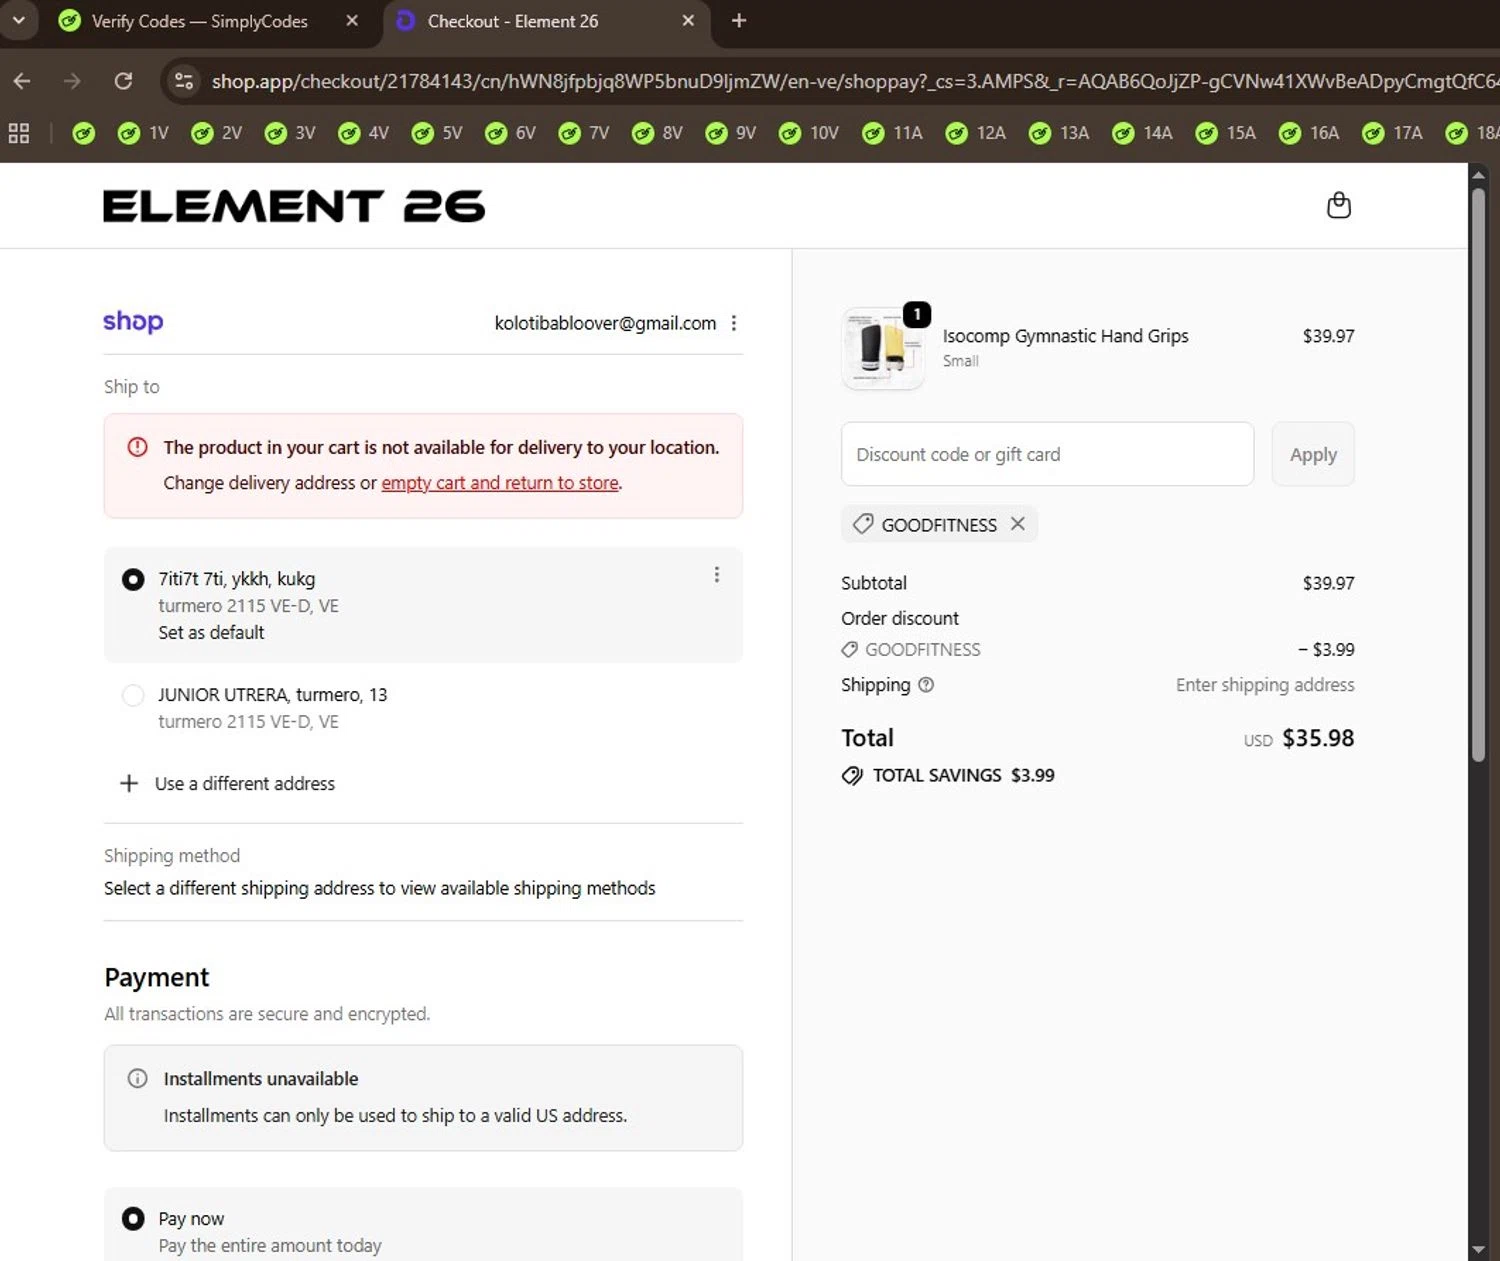Open options menu for 7iti7t address
The width and height of the screenshot is (1500, 1261).
coord(716,575)
